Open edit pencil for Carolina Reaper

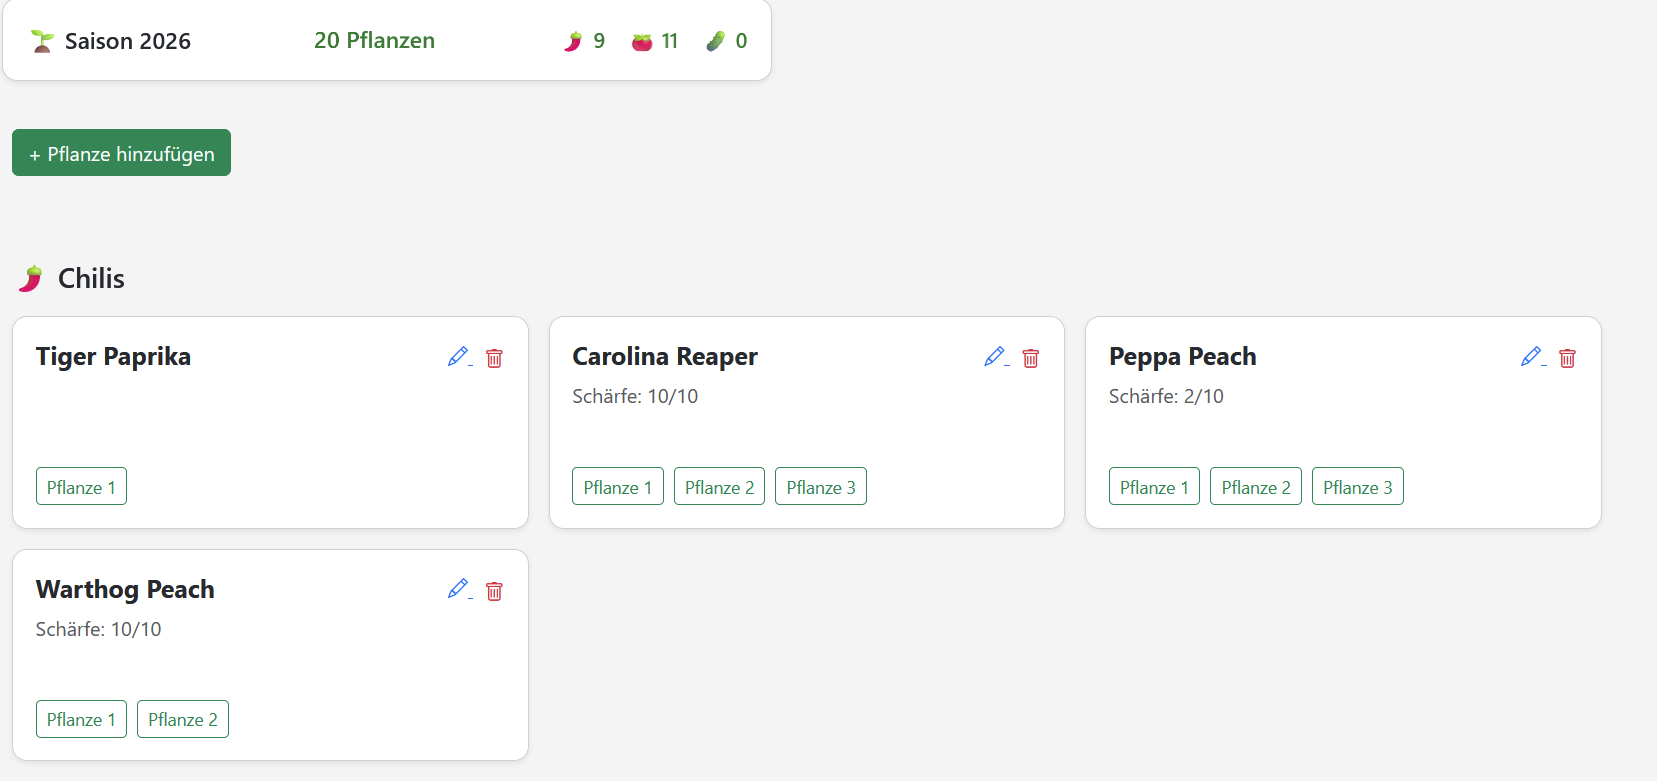coord(996,357)
